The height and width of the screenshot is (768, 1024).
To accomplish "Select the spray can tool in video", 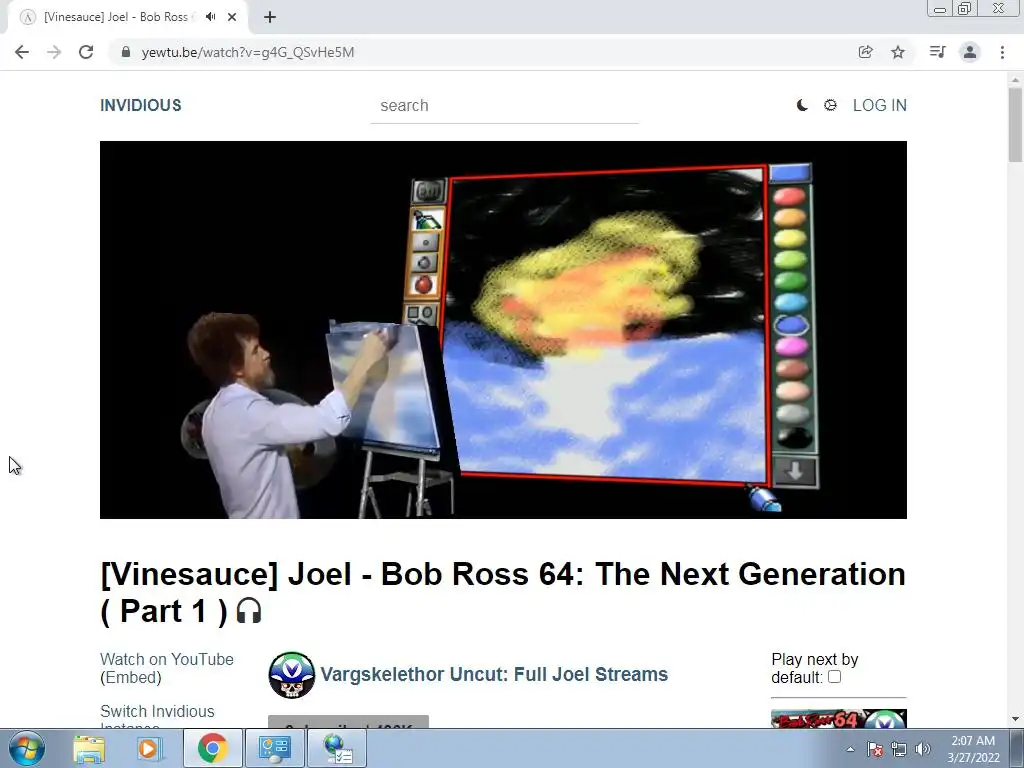I will click(x=427, y=220).
